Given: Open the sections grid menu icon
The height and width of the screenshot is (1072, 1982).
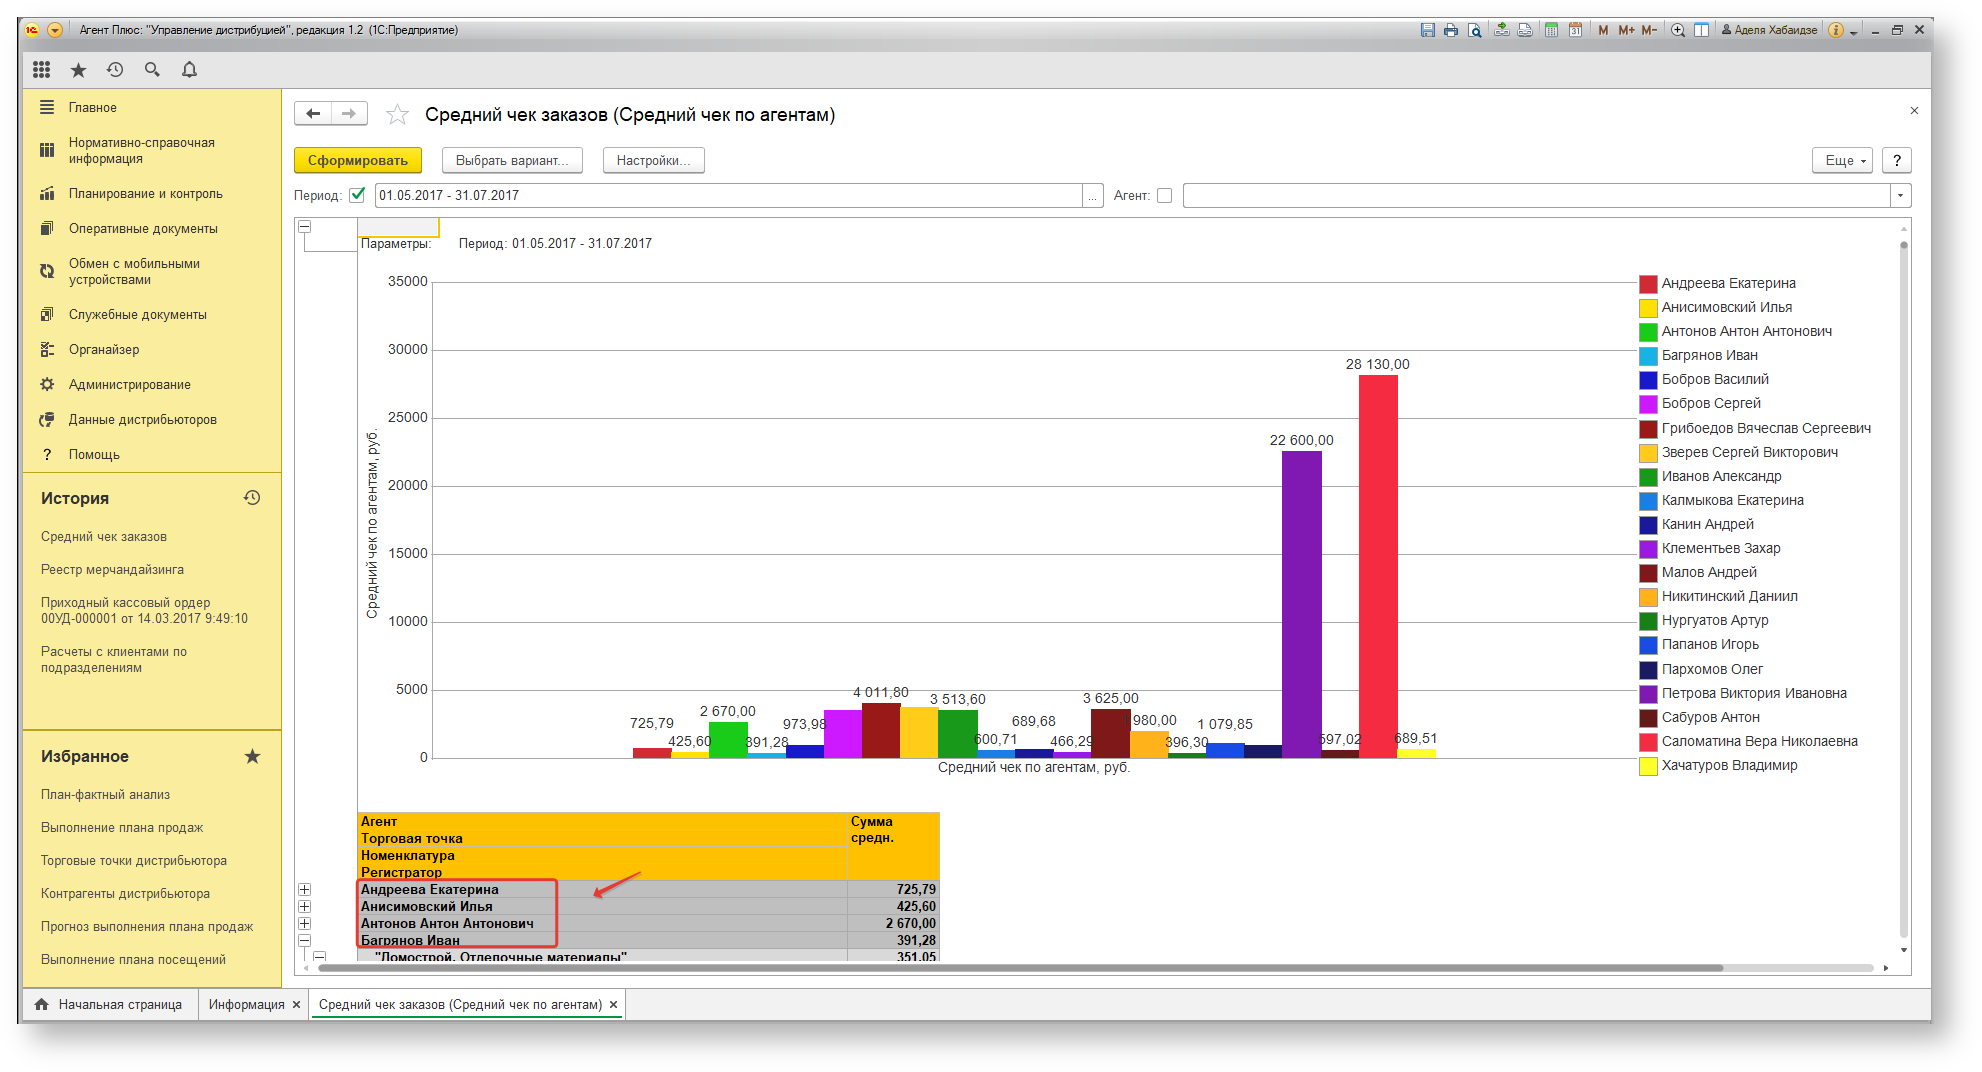Looking at the screenshot, I should point(41,69).
